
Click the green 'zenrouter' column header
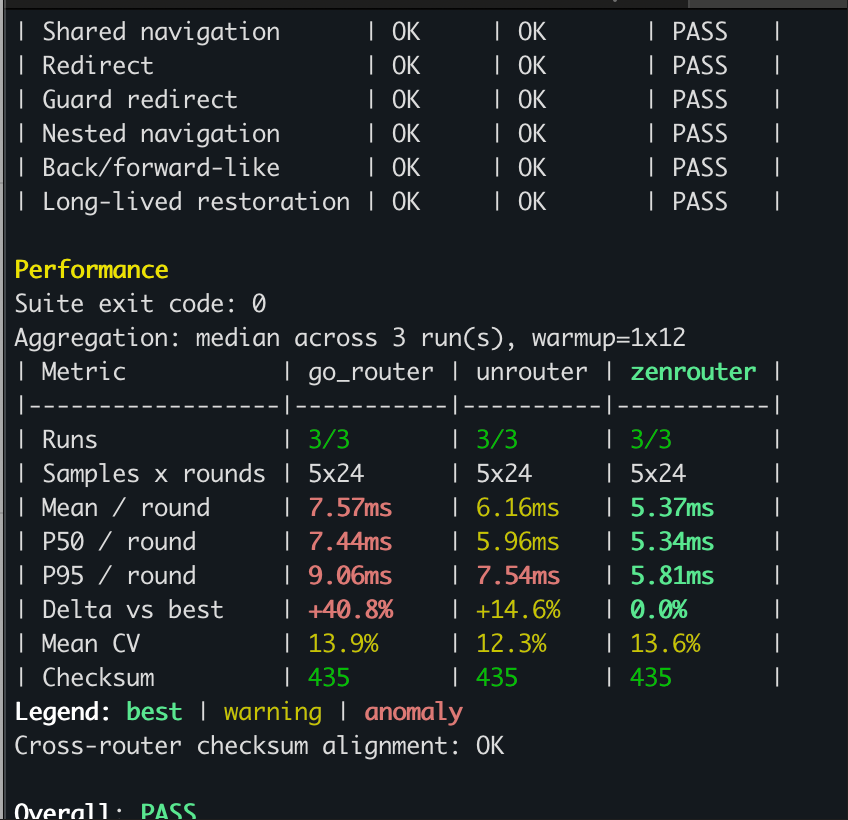coord(693,372)
